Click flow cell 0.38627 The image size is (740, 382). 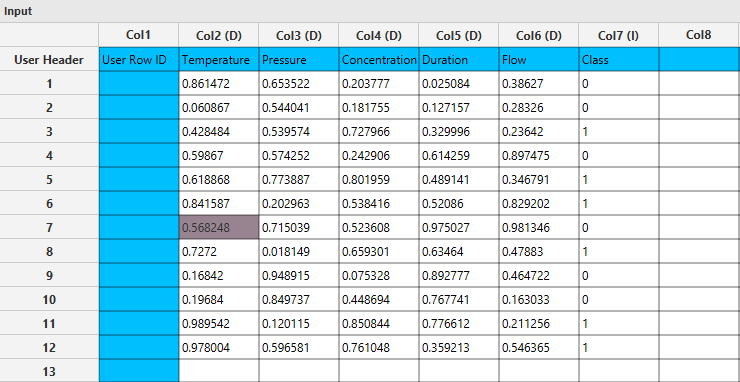[539, 84]
